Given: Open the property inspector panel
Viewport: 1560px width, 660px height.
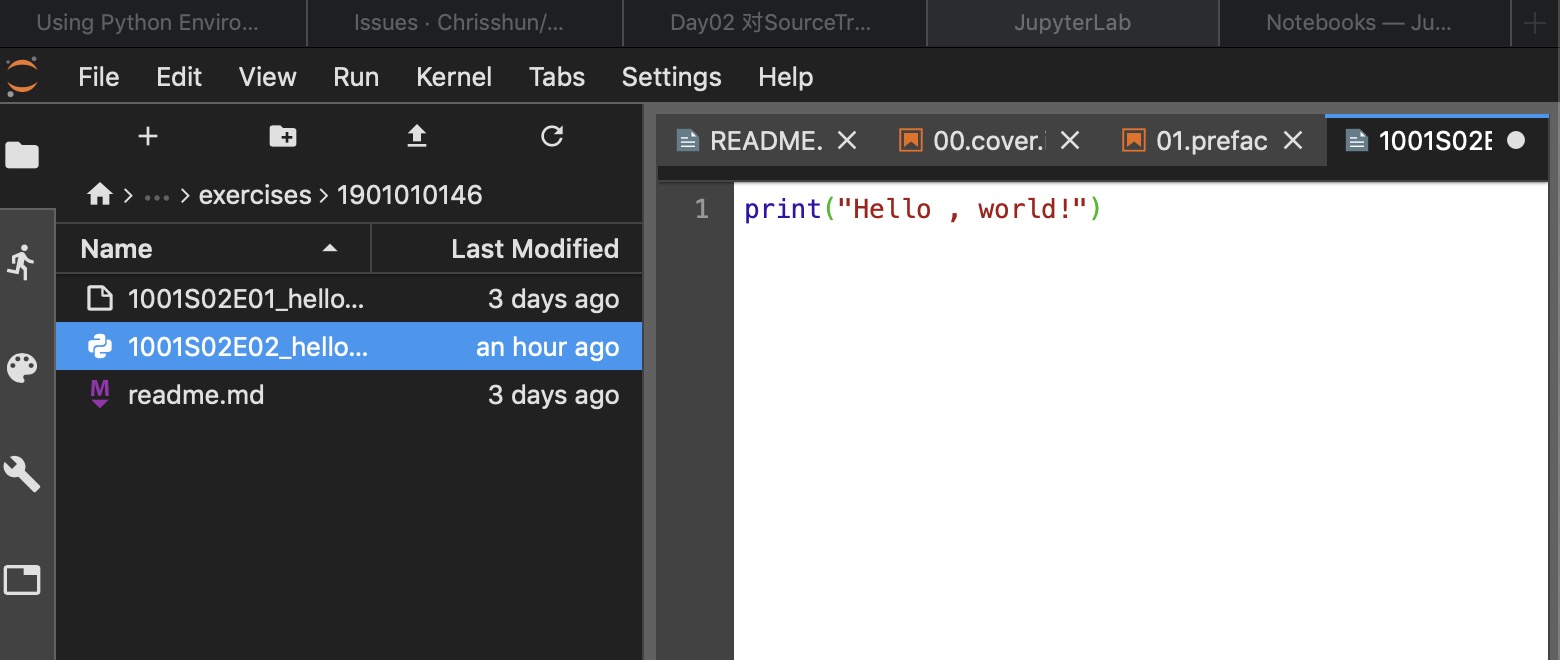Looking at the screenshot, I should pos(22,473).
